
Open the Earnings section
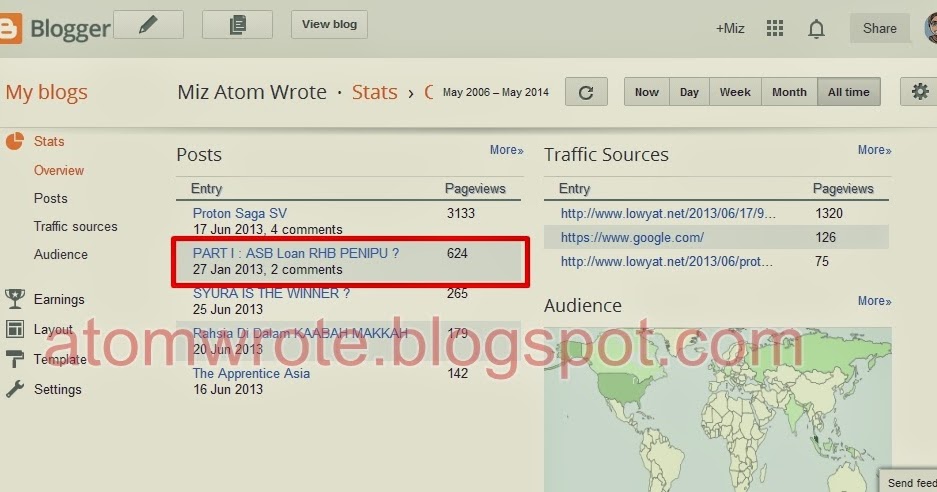pyautogui.click(x=59, y=300)
